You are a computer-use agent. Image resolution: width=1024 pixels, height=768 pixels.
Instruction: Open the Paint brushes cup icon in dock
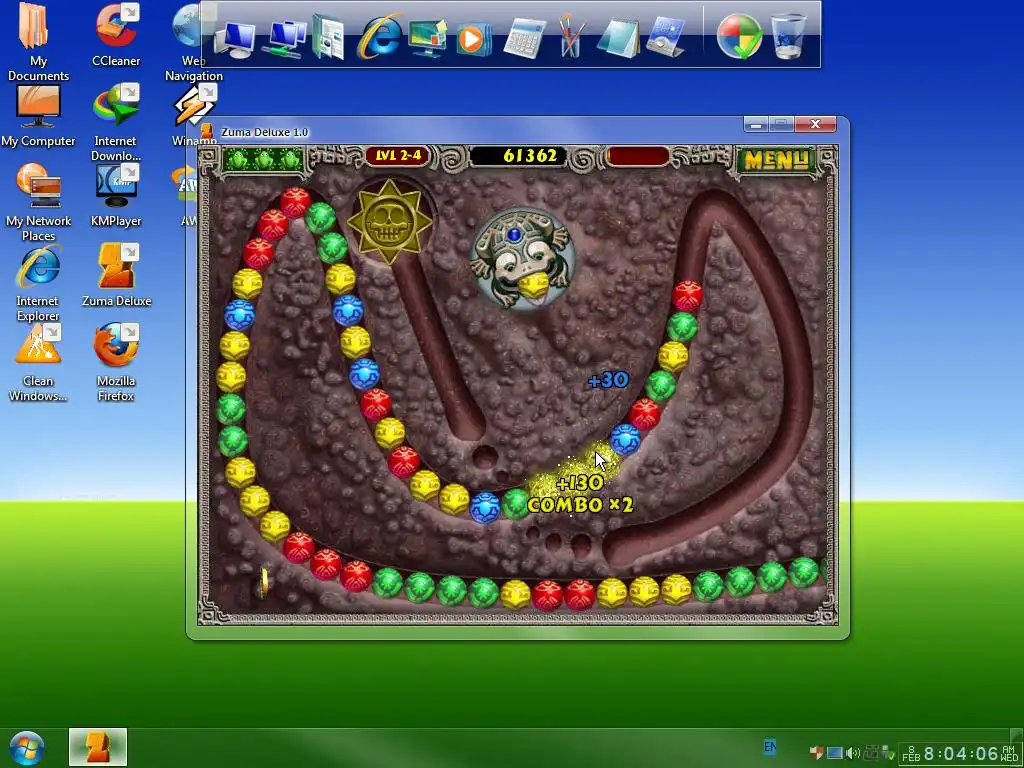pos(570,36)
